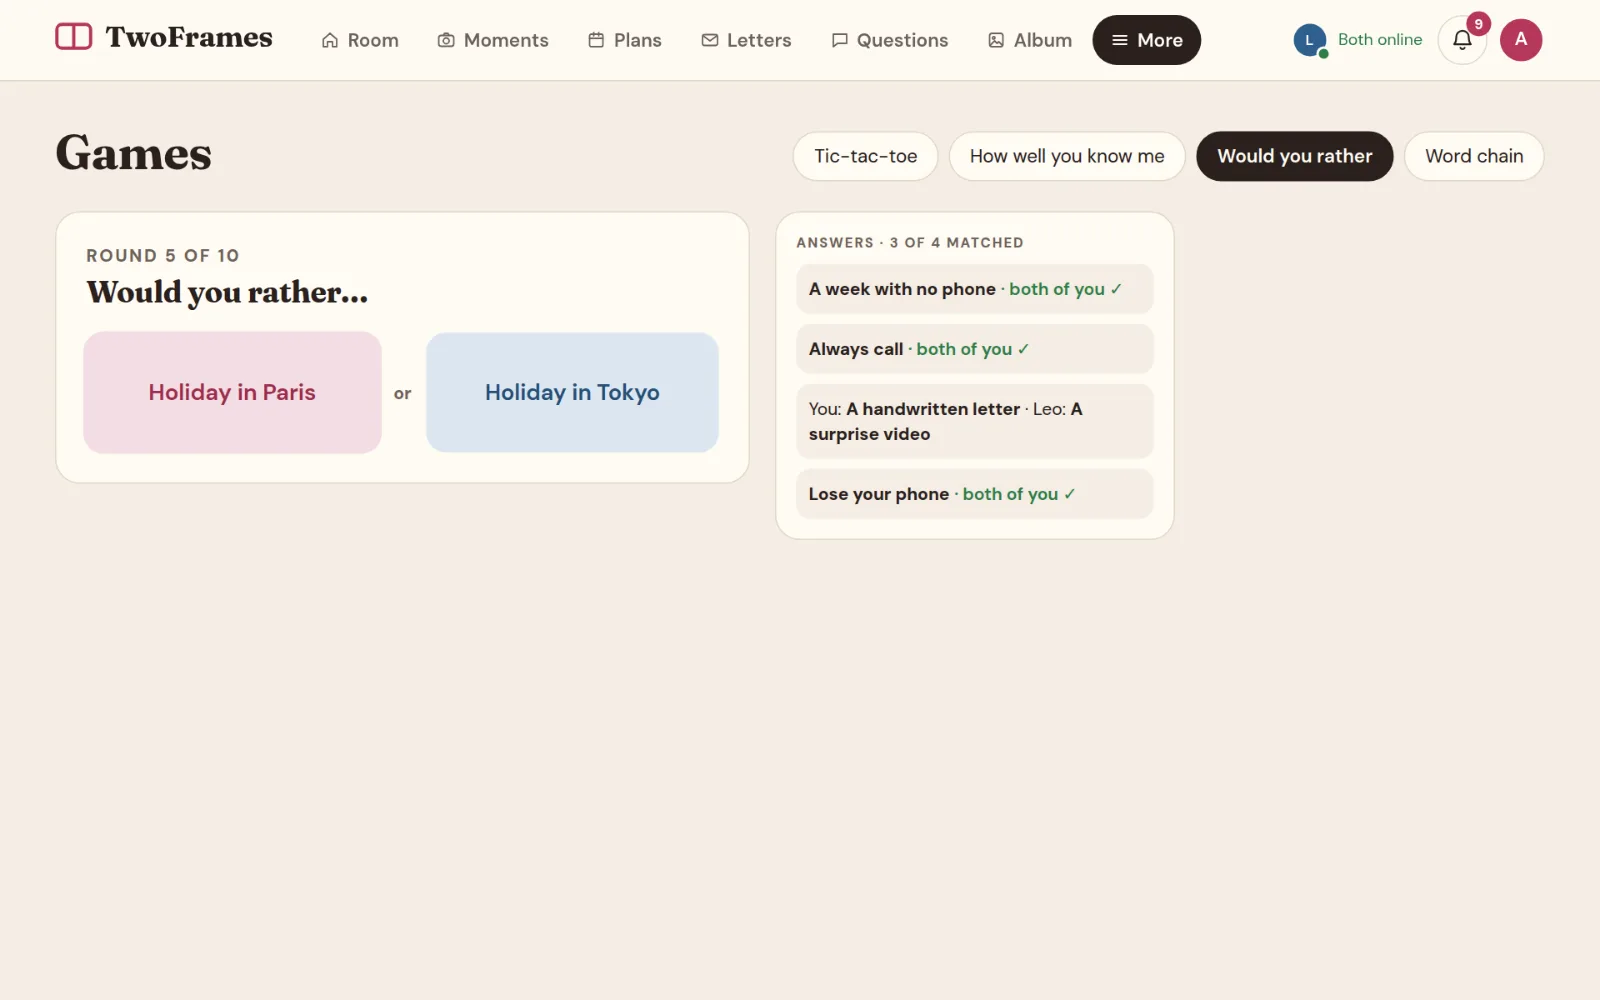Screen dimensions: 1600x1000
Task: Click the TwoFrames logo icon
Action: click(x=73, y=37)
